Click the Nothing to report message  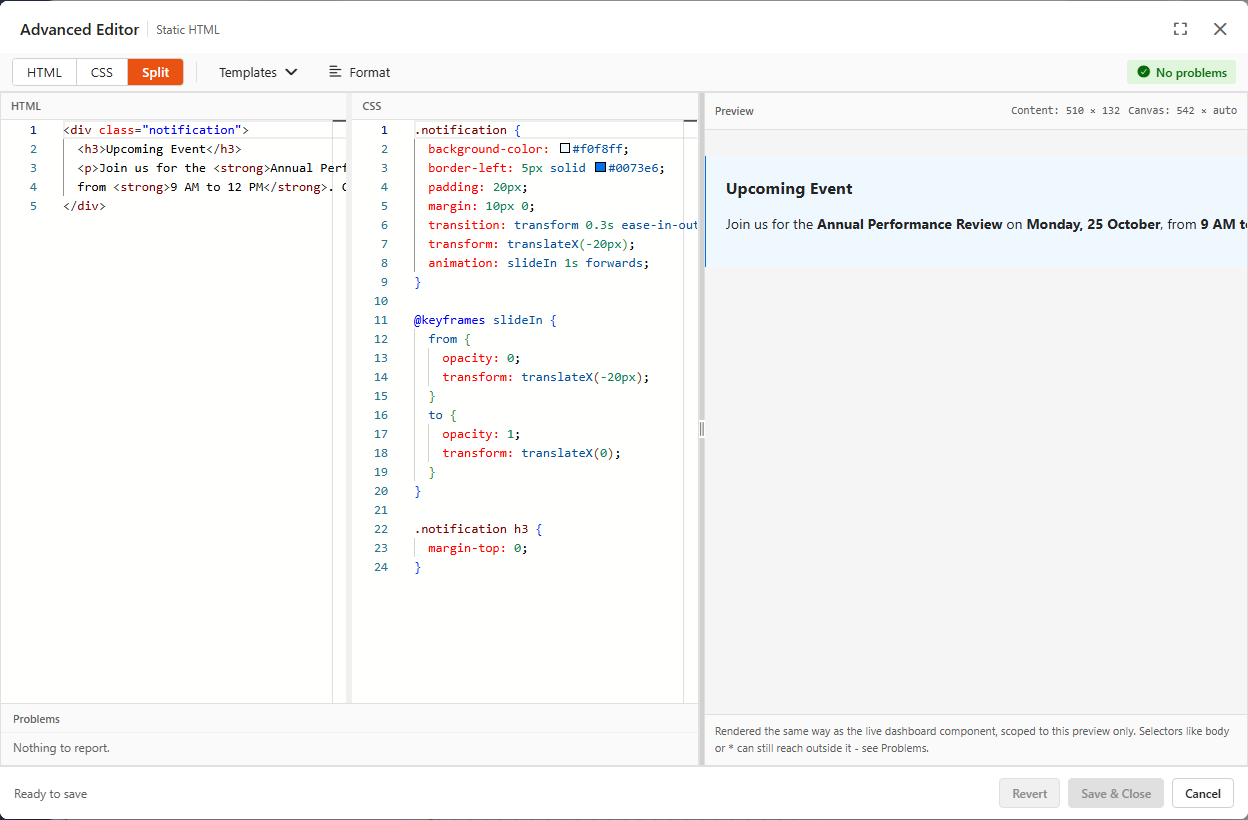click(61, 747)
